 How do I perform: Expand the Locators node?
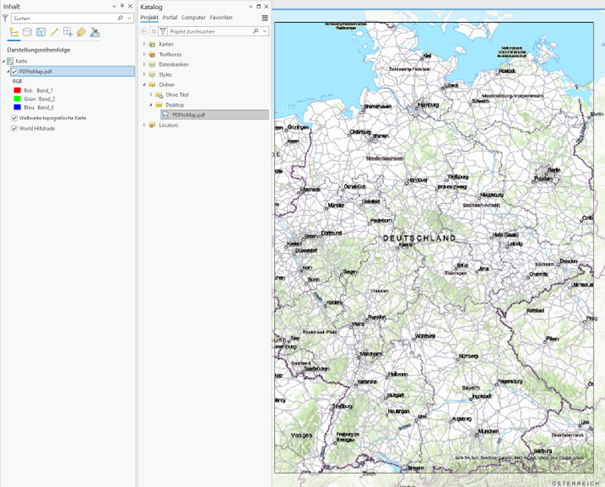click(144, 125)
